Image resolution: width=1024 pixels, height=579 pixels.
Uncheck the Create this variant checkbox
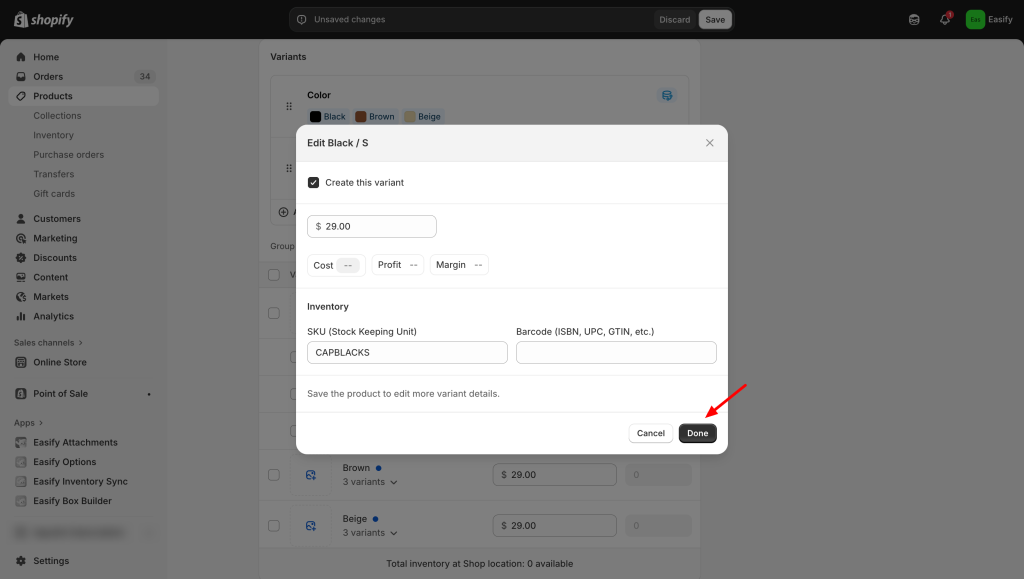point(314,183)
